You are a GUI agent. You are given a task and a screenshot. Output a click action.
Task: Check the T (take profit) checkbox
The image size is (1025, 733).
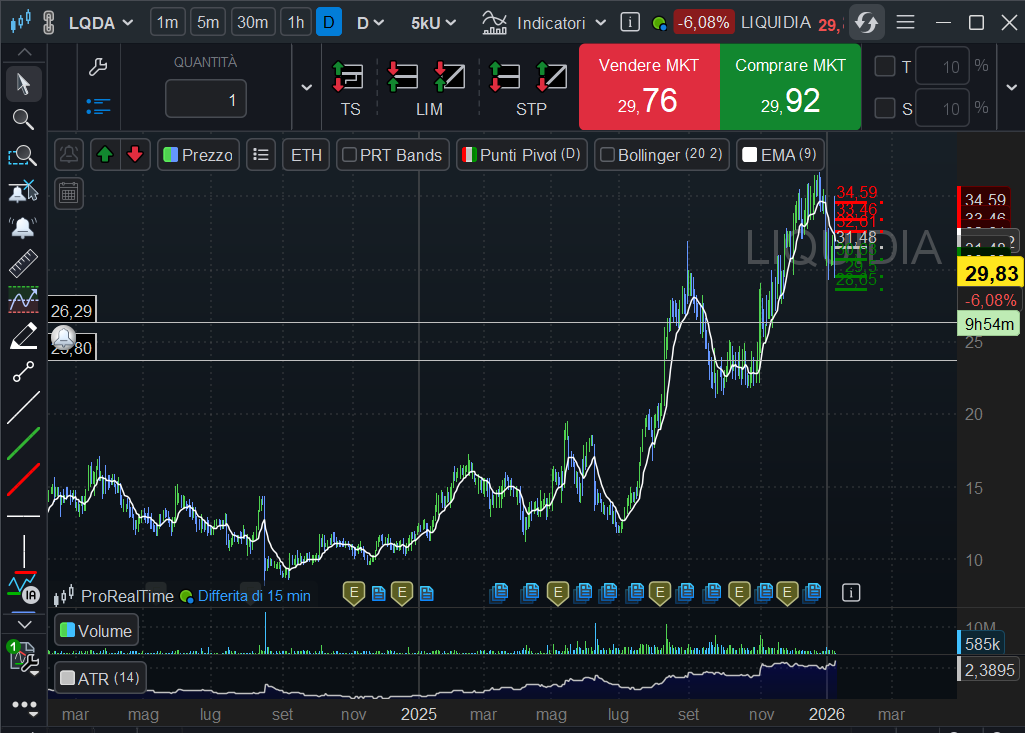885,67
